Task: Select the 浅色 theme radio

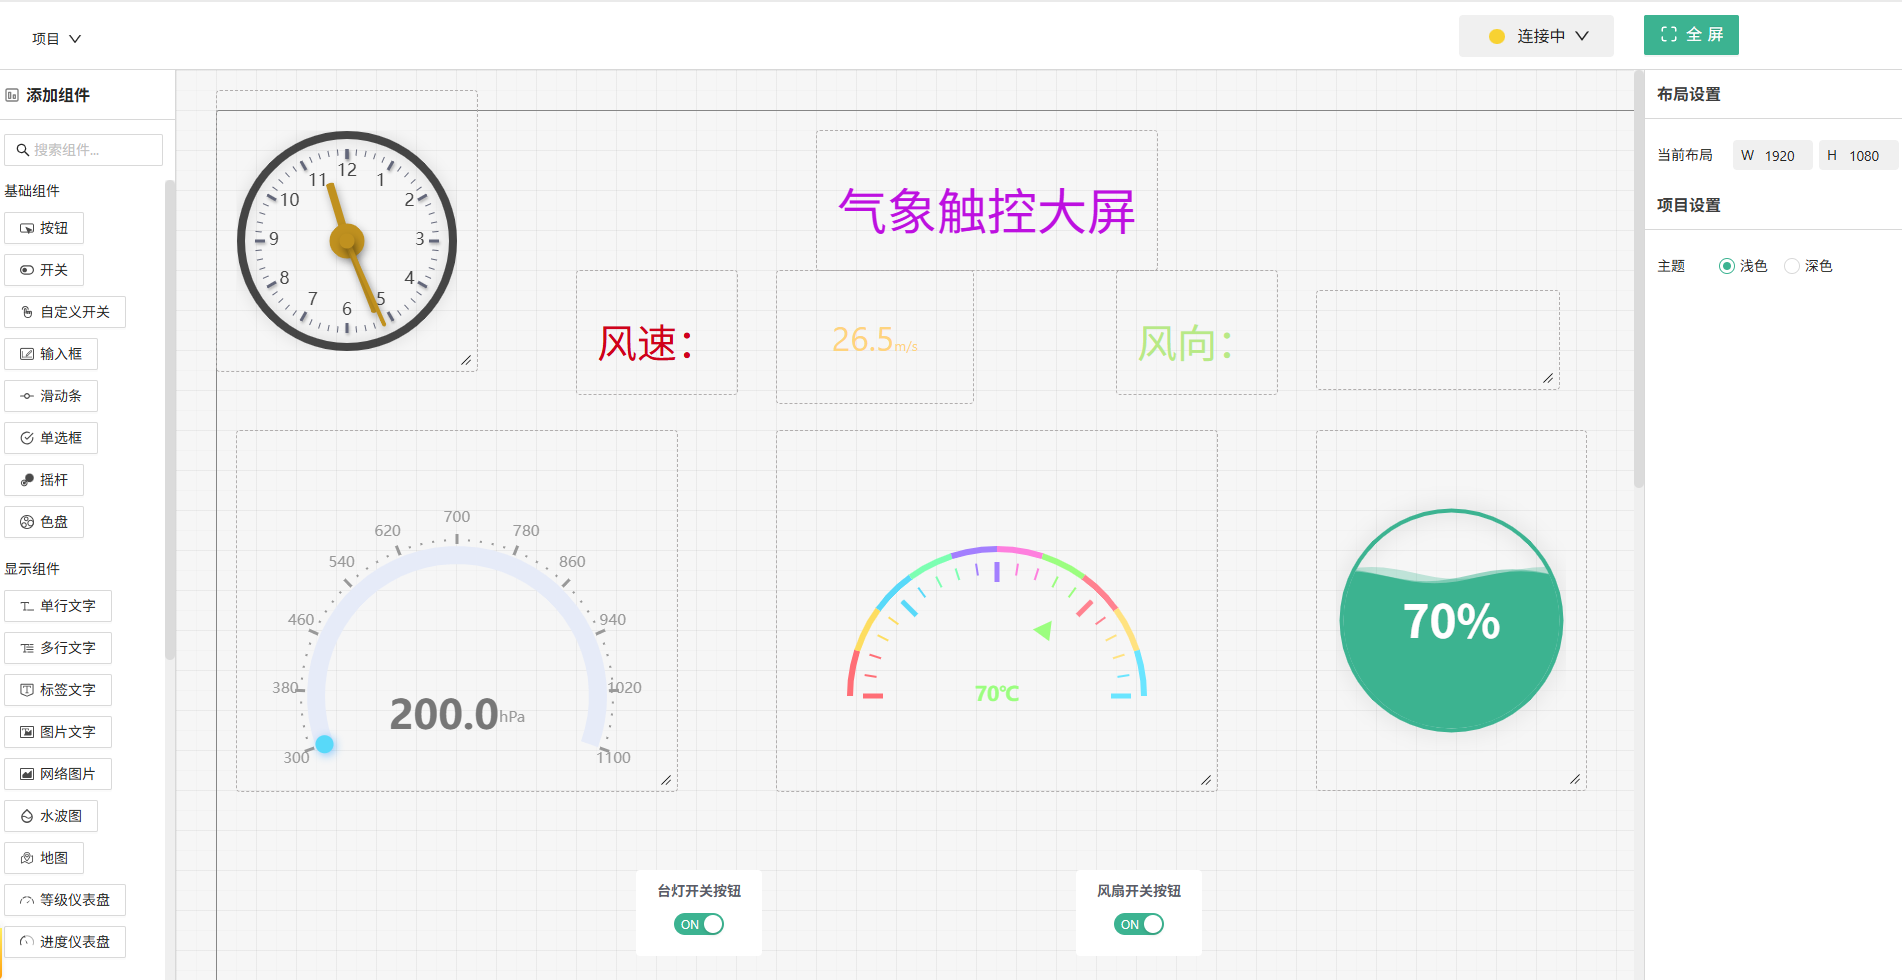Action: tap(1726, 266)
